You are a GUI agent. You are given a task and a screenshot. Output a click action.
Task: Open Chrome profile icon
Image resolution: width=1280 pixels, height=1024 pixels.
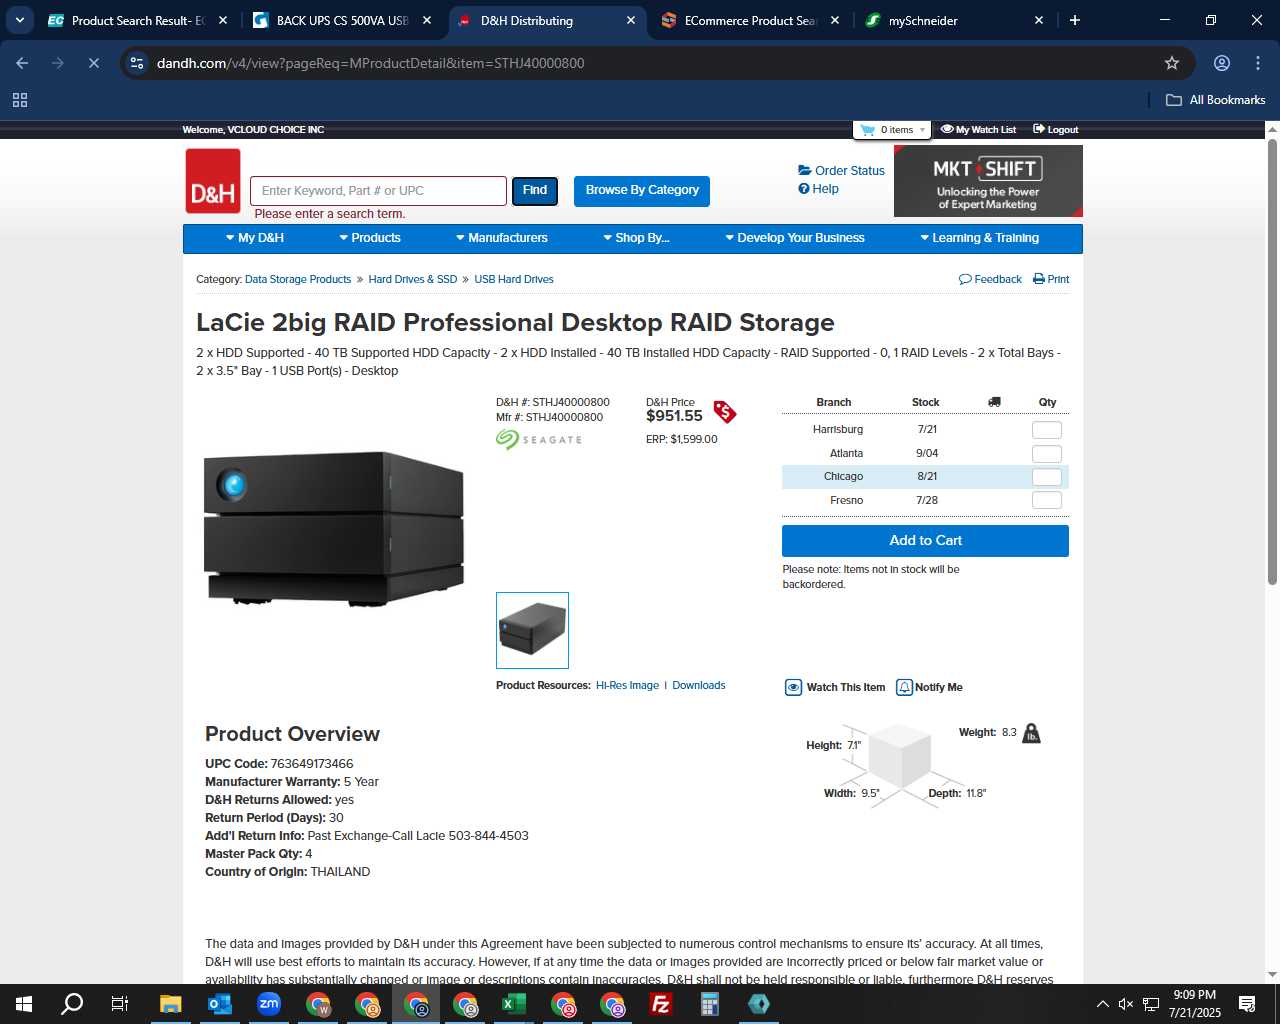point(1222,63)
